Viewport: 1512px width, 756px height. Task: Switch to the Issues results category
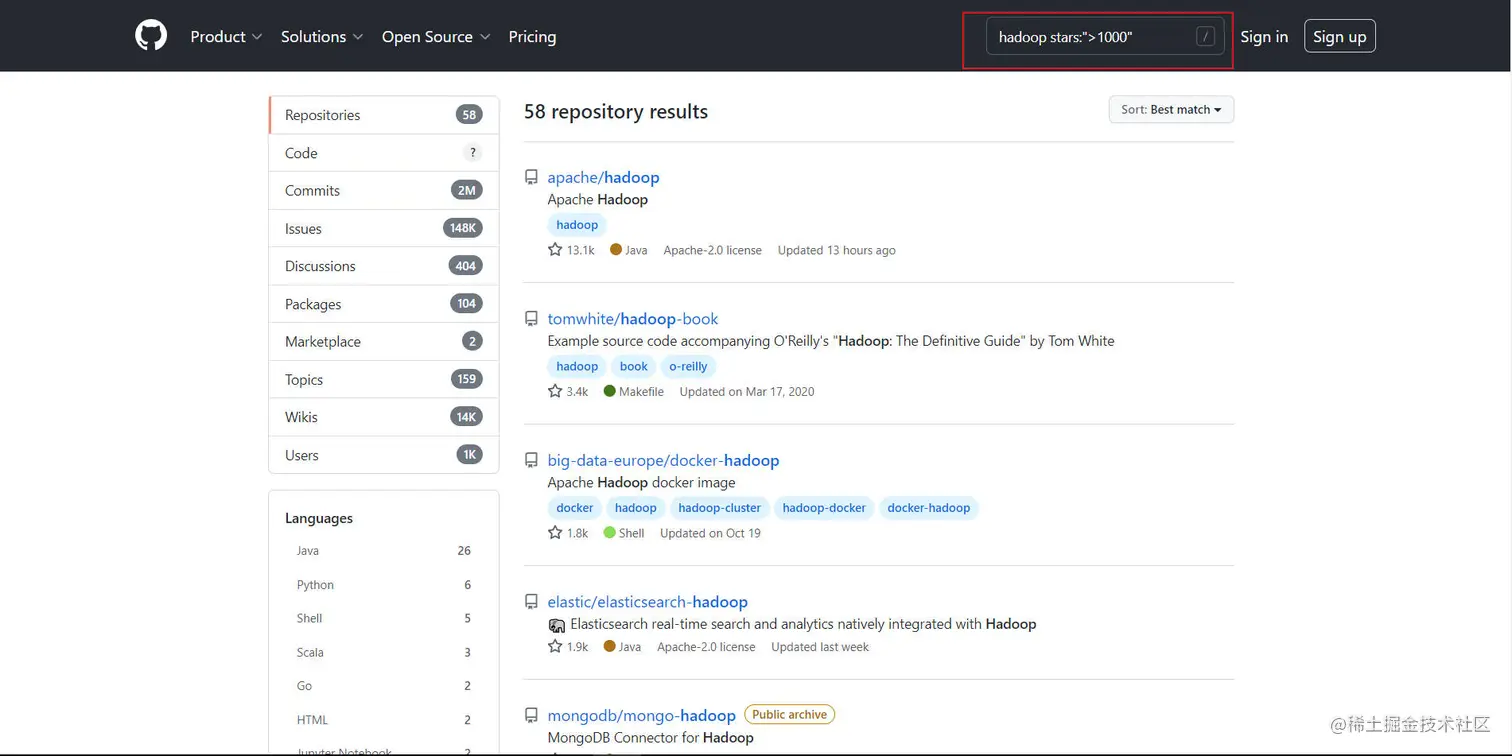pyautogui.click(x=304, y=229)
